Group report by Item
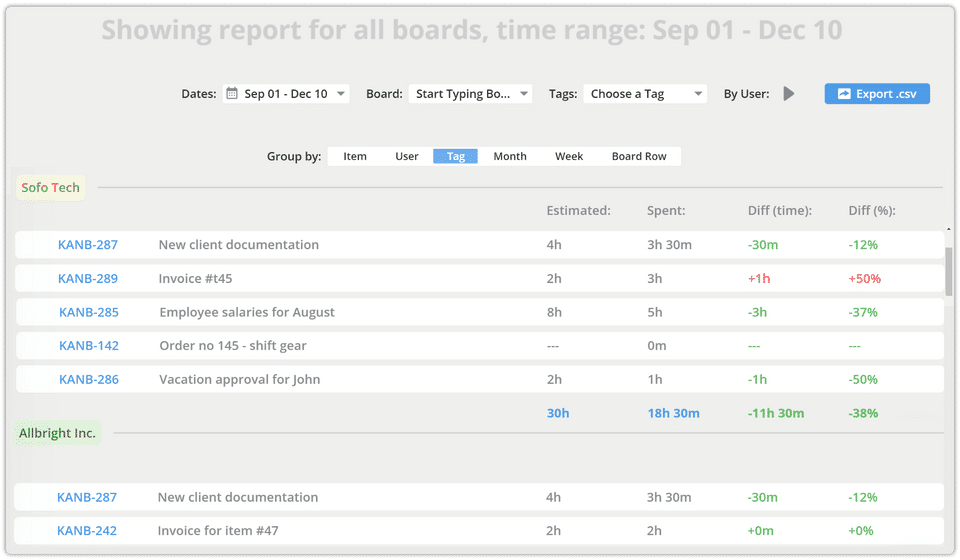This screenshot has width=960, height=560. pyautogui.click(x=355, y=156)
